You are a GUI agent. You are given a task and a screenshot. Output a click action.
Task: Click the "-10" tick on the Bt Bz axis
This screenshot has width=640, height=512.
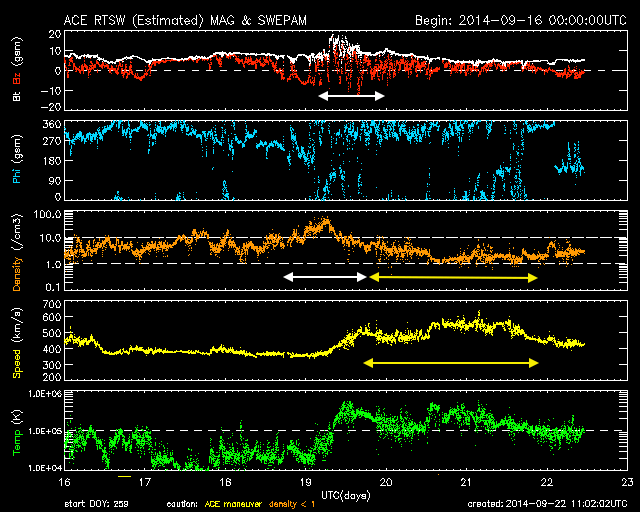point(51,90)
